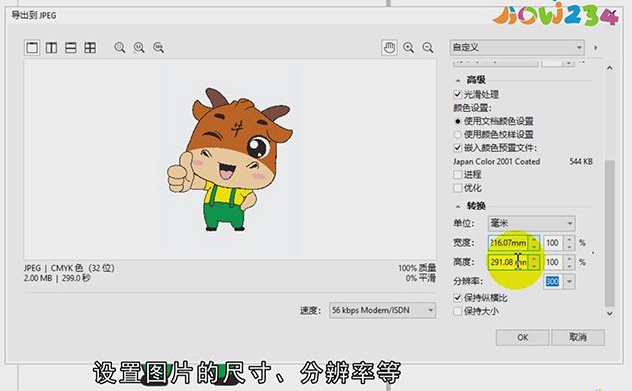This screenshot has height=391, width=632.
Task: Select the full preview single-pane view icon
Action: pos(32,48)
